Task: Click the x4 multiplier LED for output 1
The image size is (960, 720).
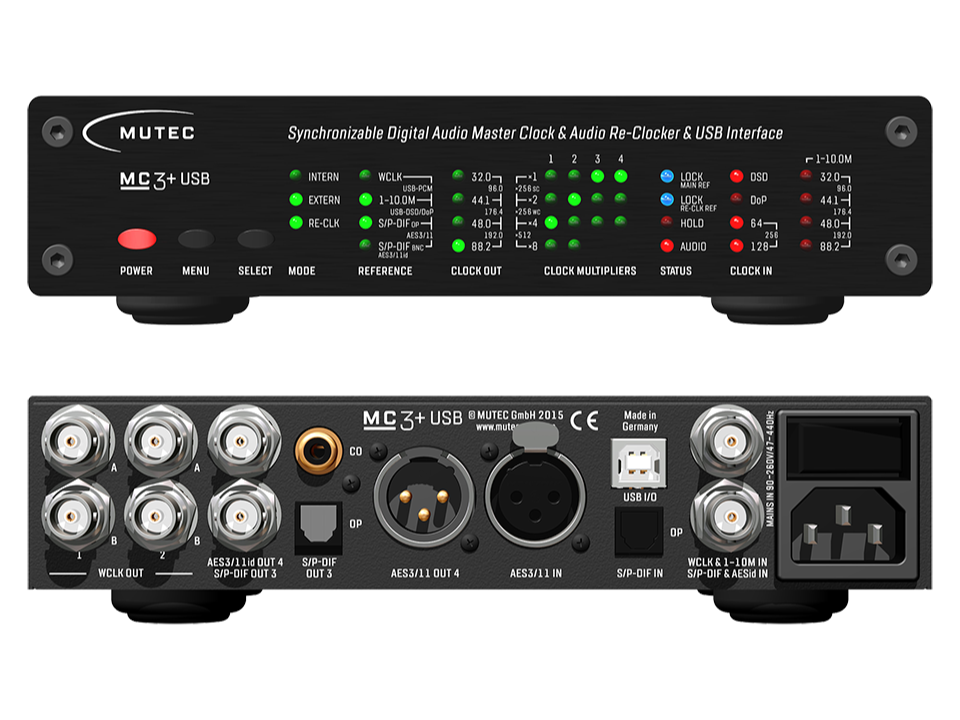Action: [x=551, y=222]
